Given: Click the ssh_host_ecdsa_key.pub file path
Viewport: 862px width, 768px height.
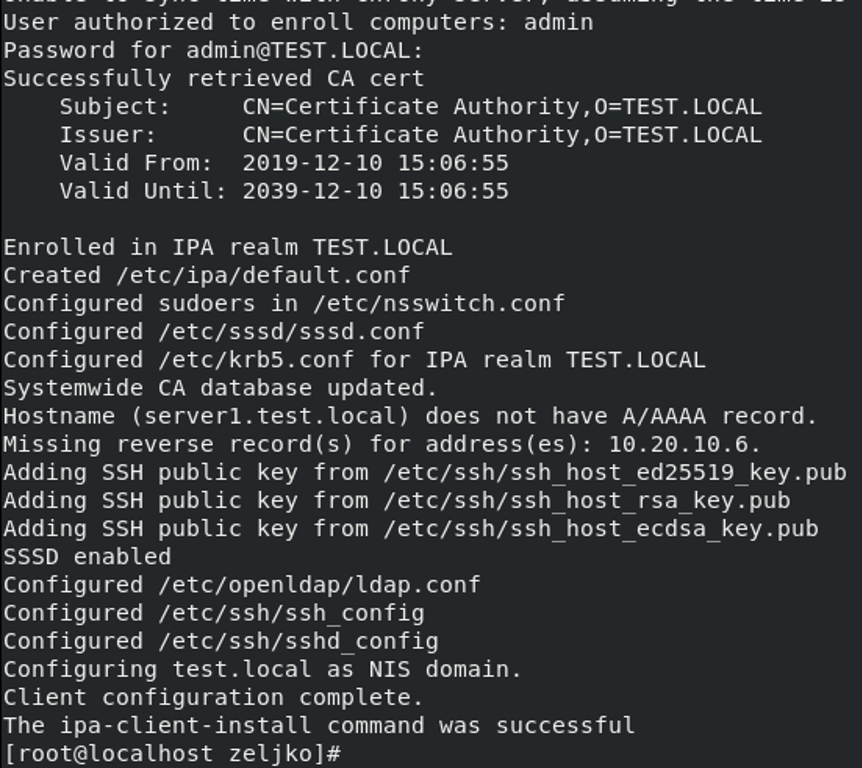Looking at the screenshot, I should (x=601, y=528).
